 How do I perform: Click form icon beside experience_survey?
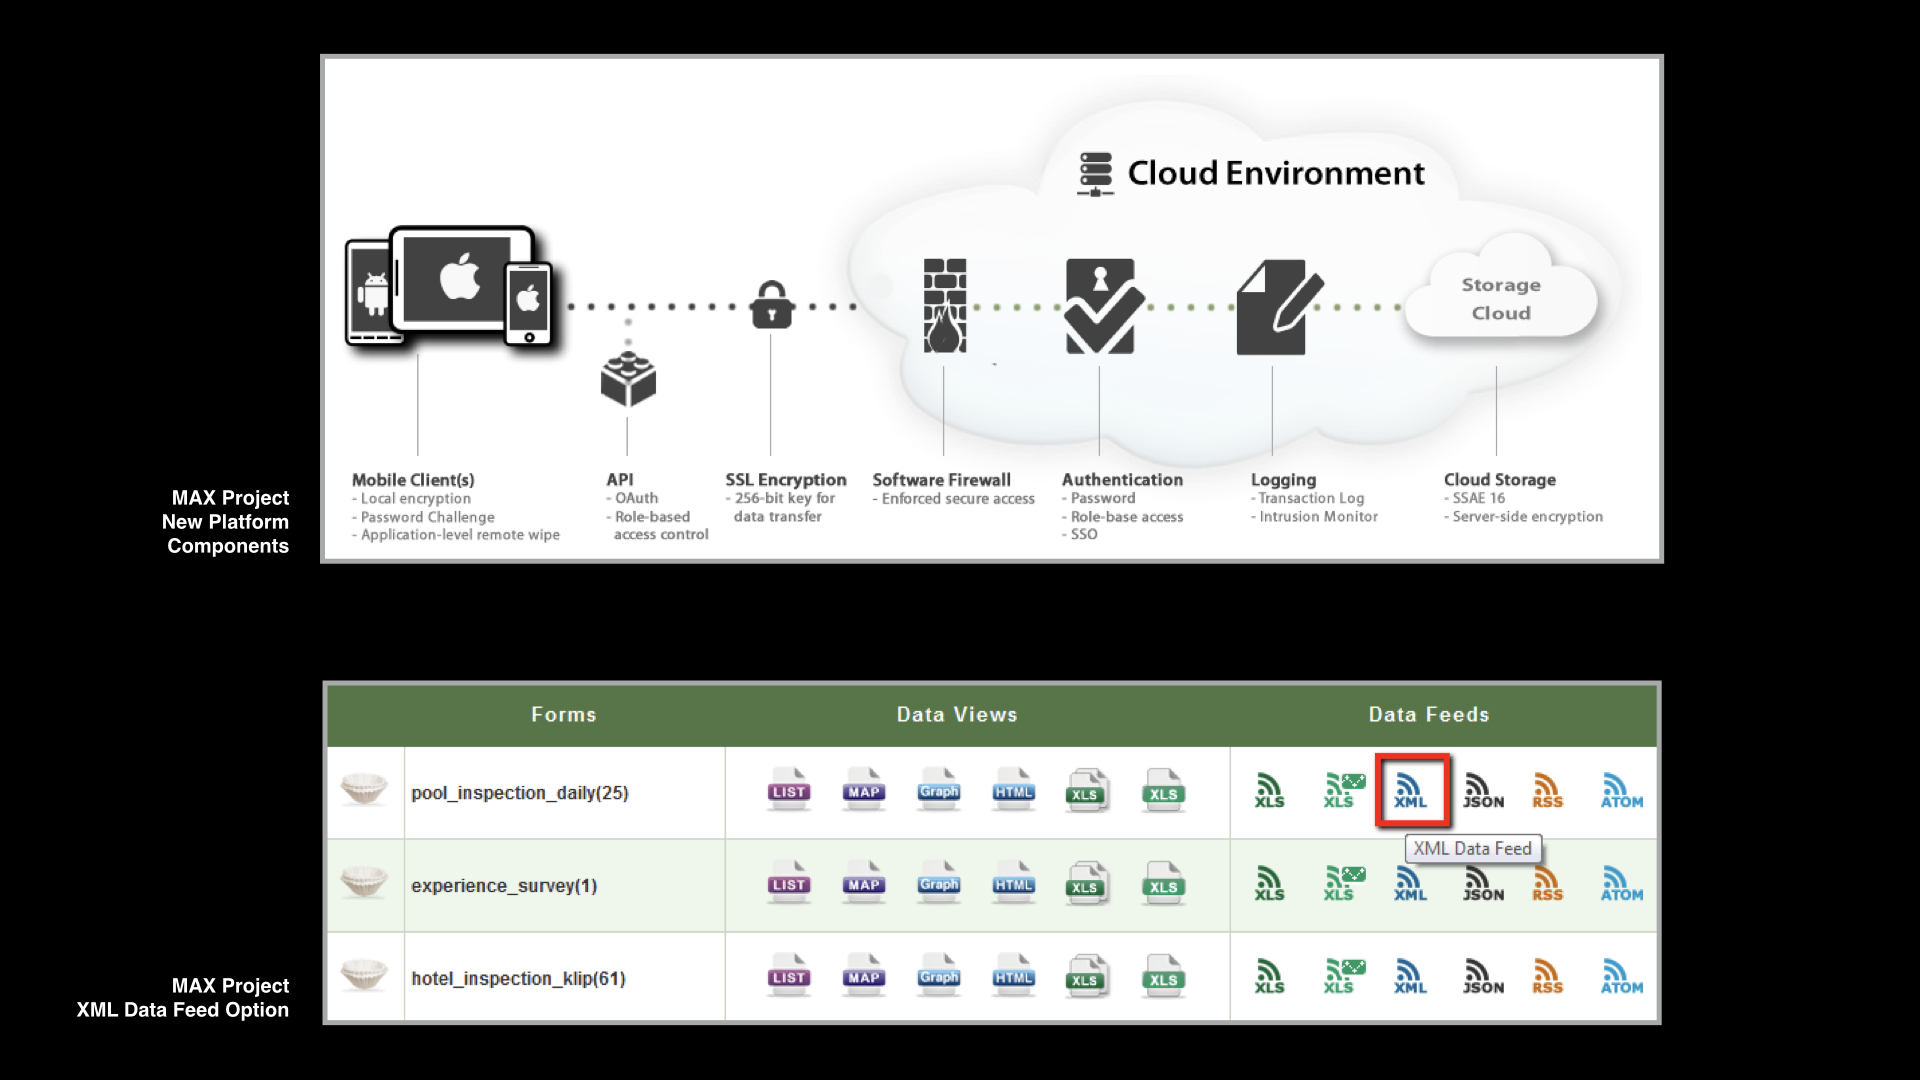point(364,882)
